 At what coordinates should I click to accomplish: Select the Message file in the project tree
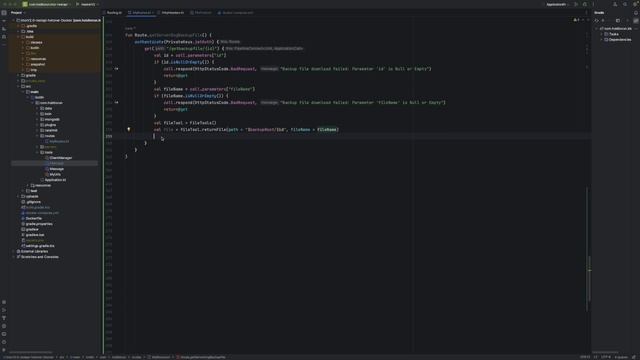(x=56, y=169)
